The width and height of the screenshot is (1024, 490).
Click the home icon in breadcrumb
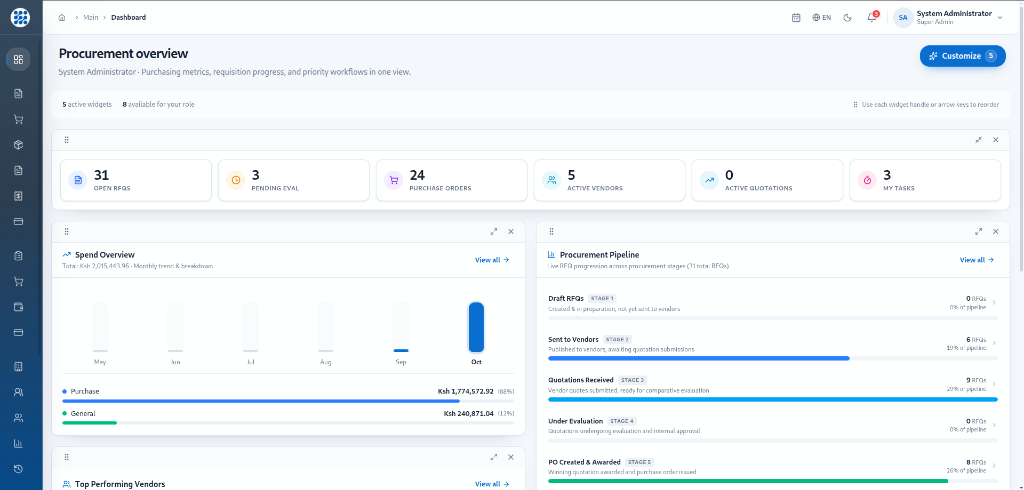(x=62, y=18)
